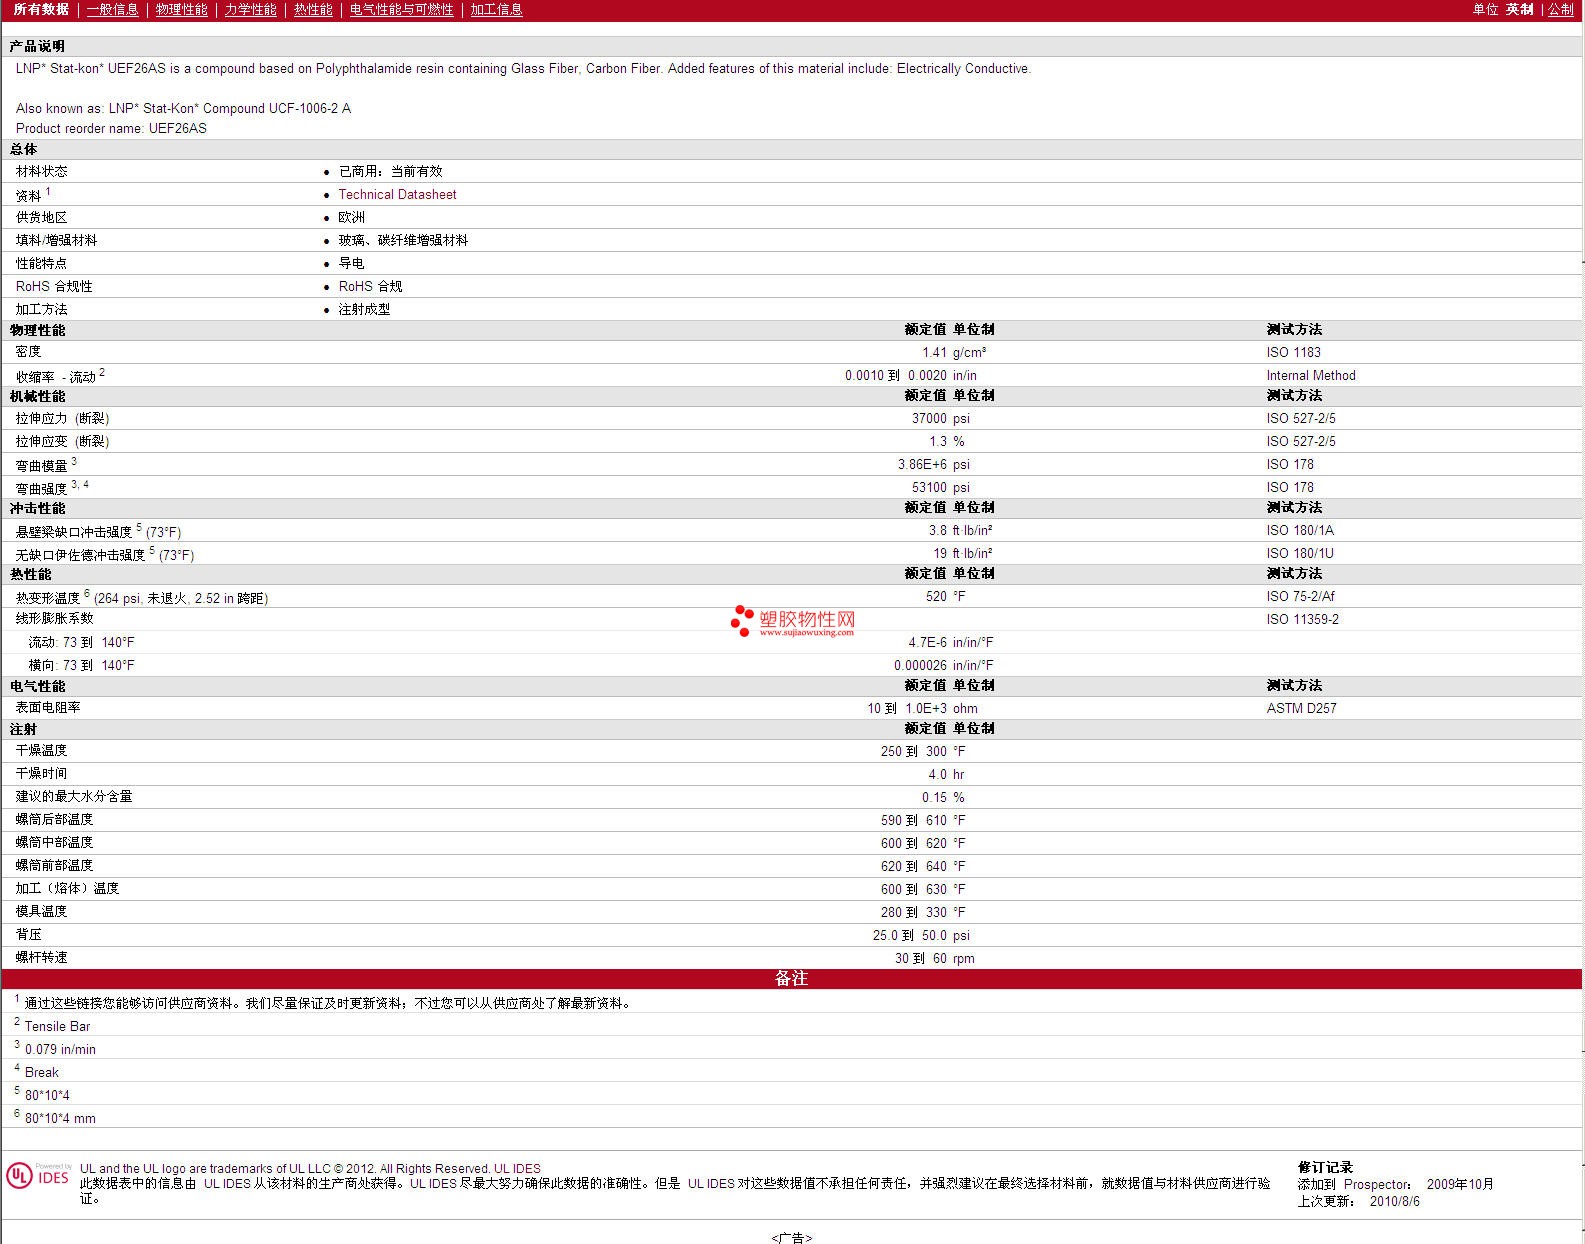Click the product reorder name UEF26AS line
The width and height of the screenshot is (1585, 1244).
click(111, 128)
